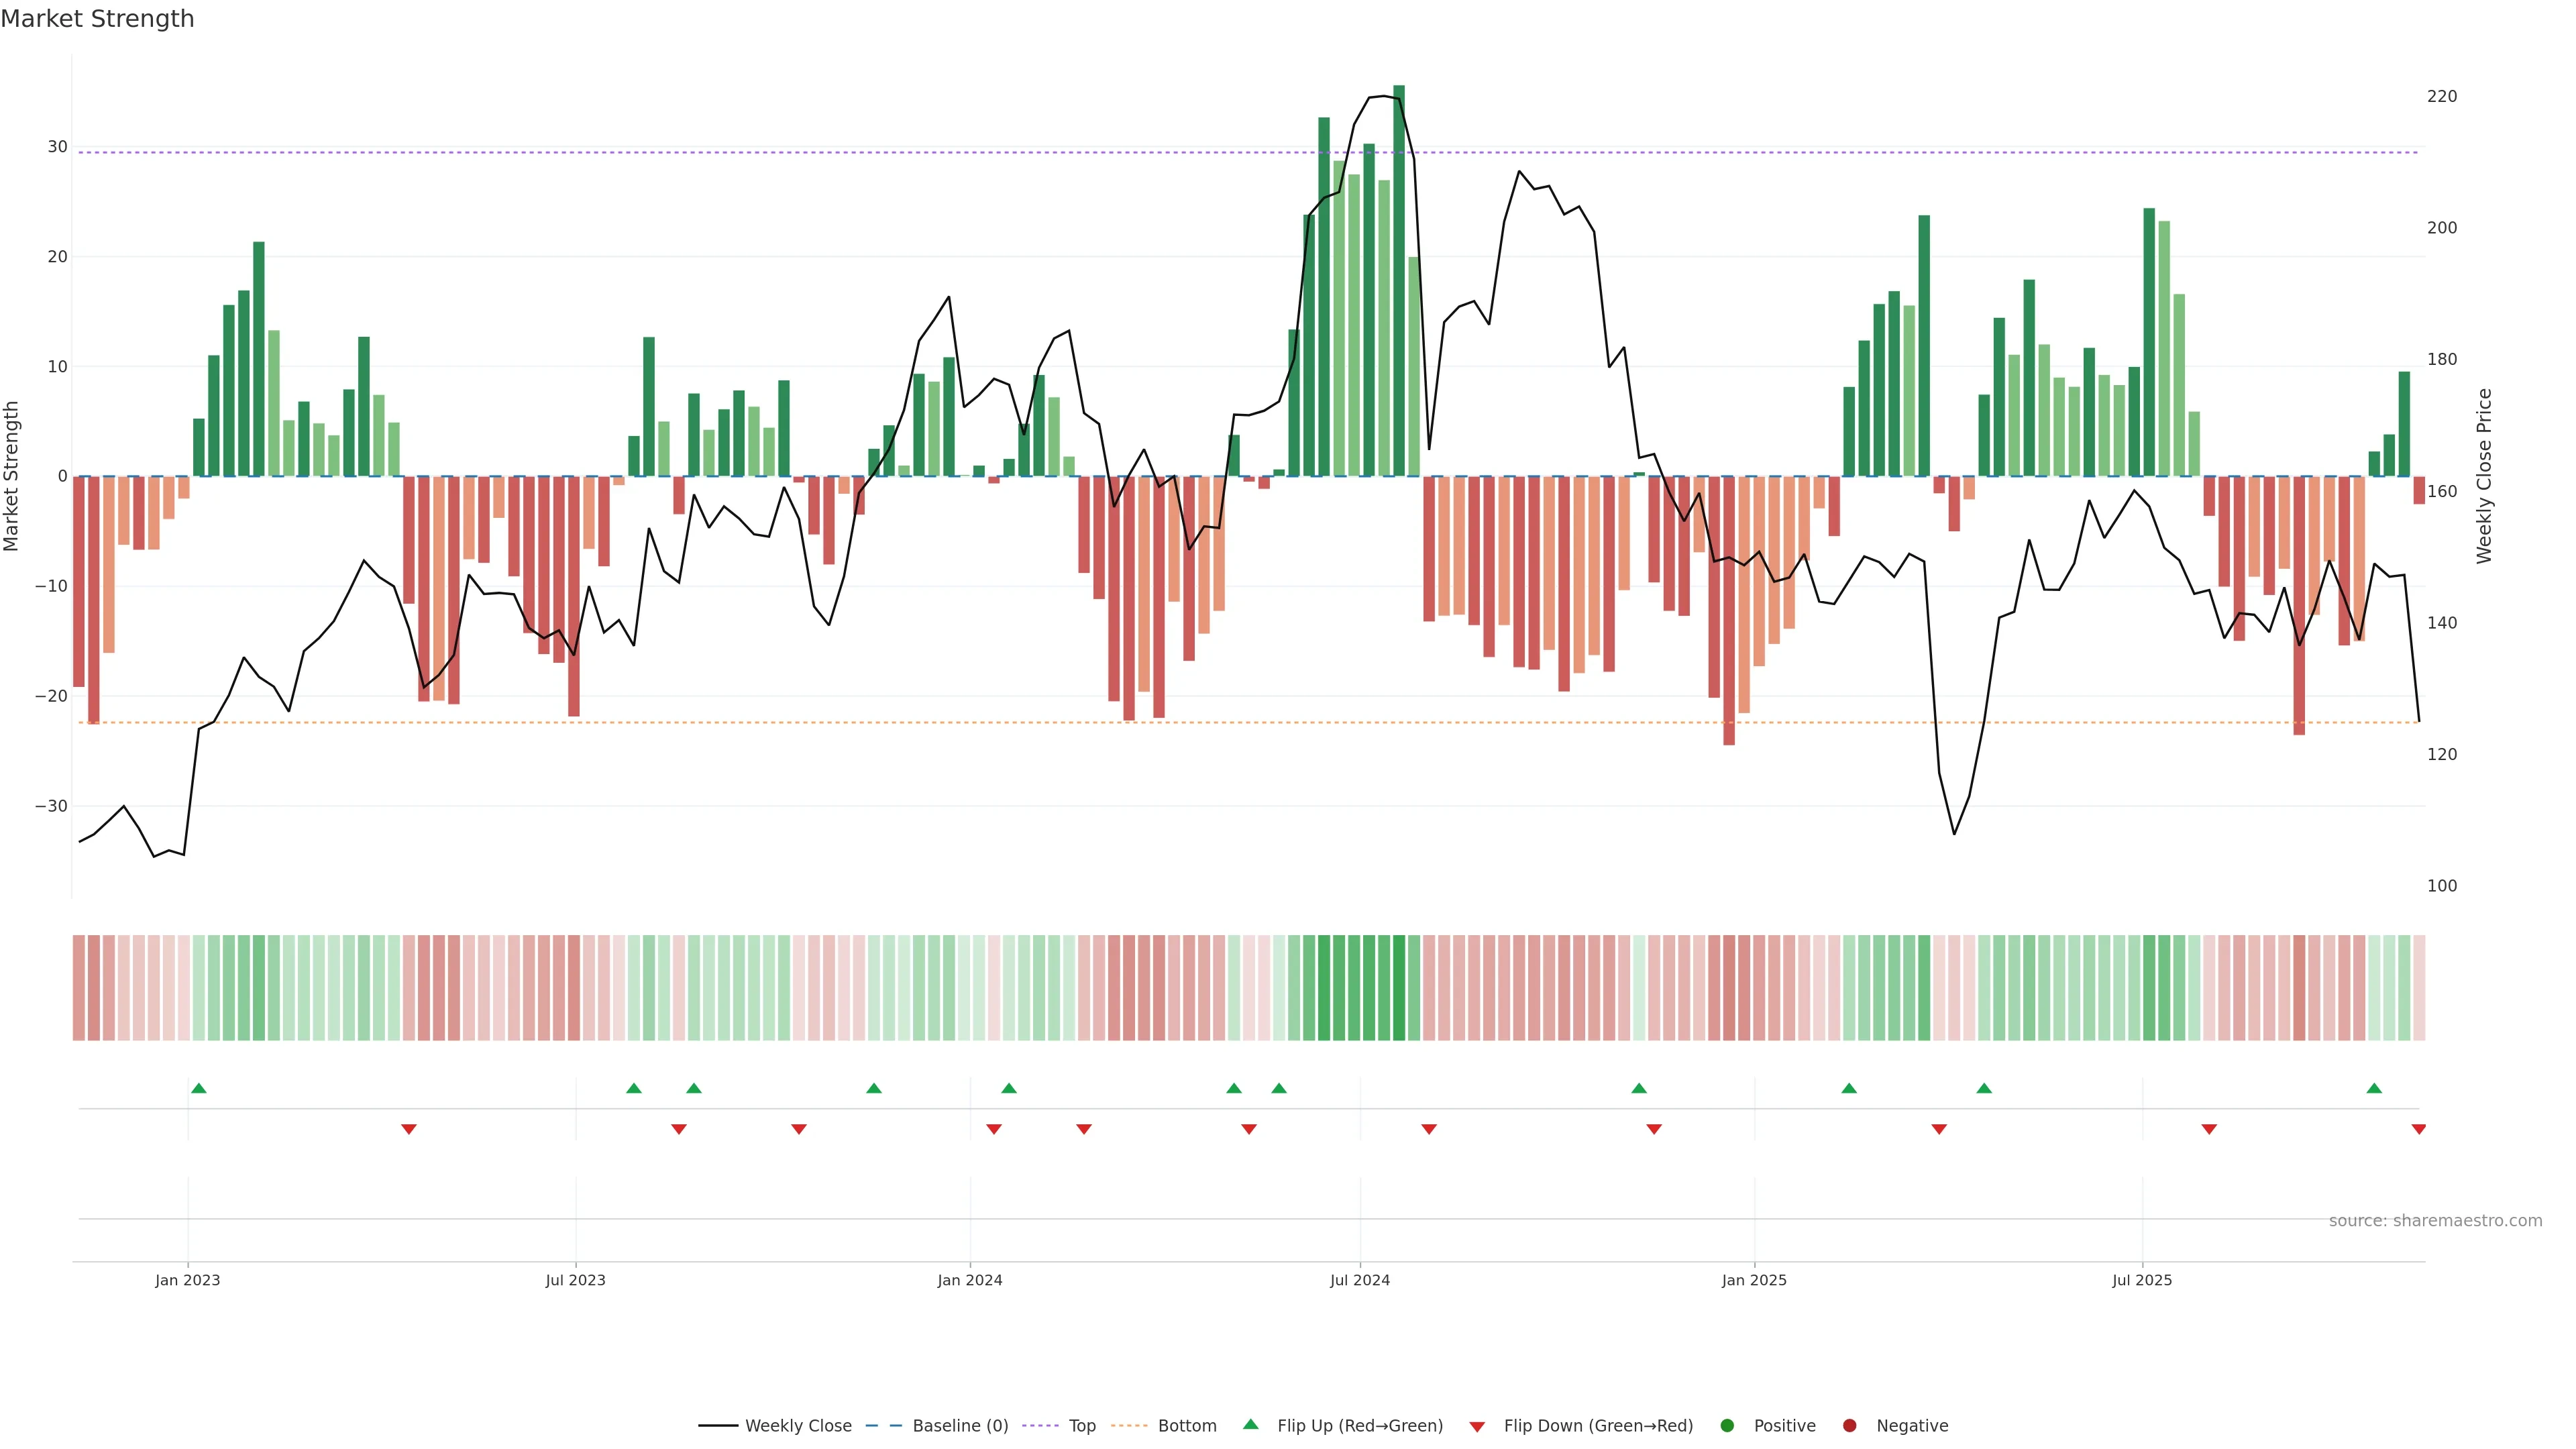Click the last green flip-up marker at far right
2576x1449 pixels.
click(x=2374, y=1088)
